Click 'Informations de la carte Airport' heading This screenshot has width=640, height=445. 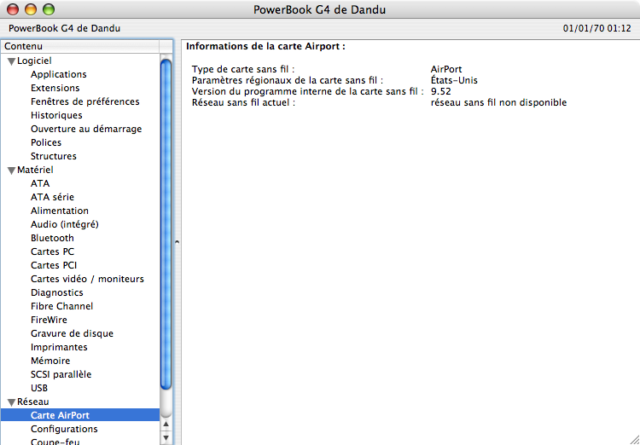[x=266, y=47]
